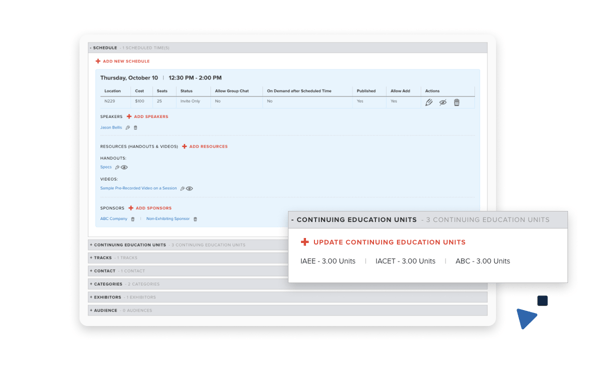Click the plus icon beside Add Resources
This screenshot has width=600, height=390.
184,146
